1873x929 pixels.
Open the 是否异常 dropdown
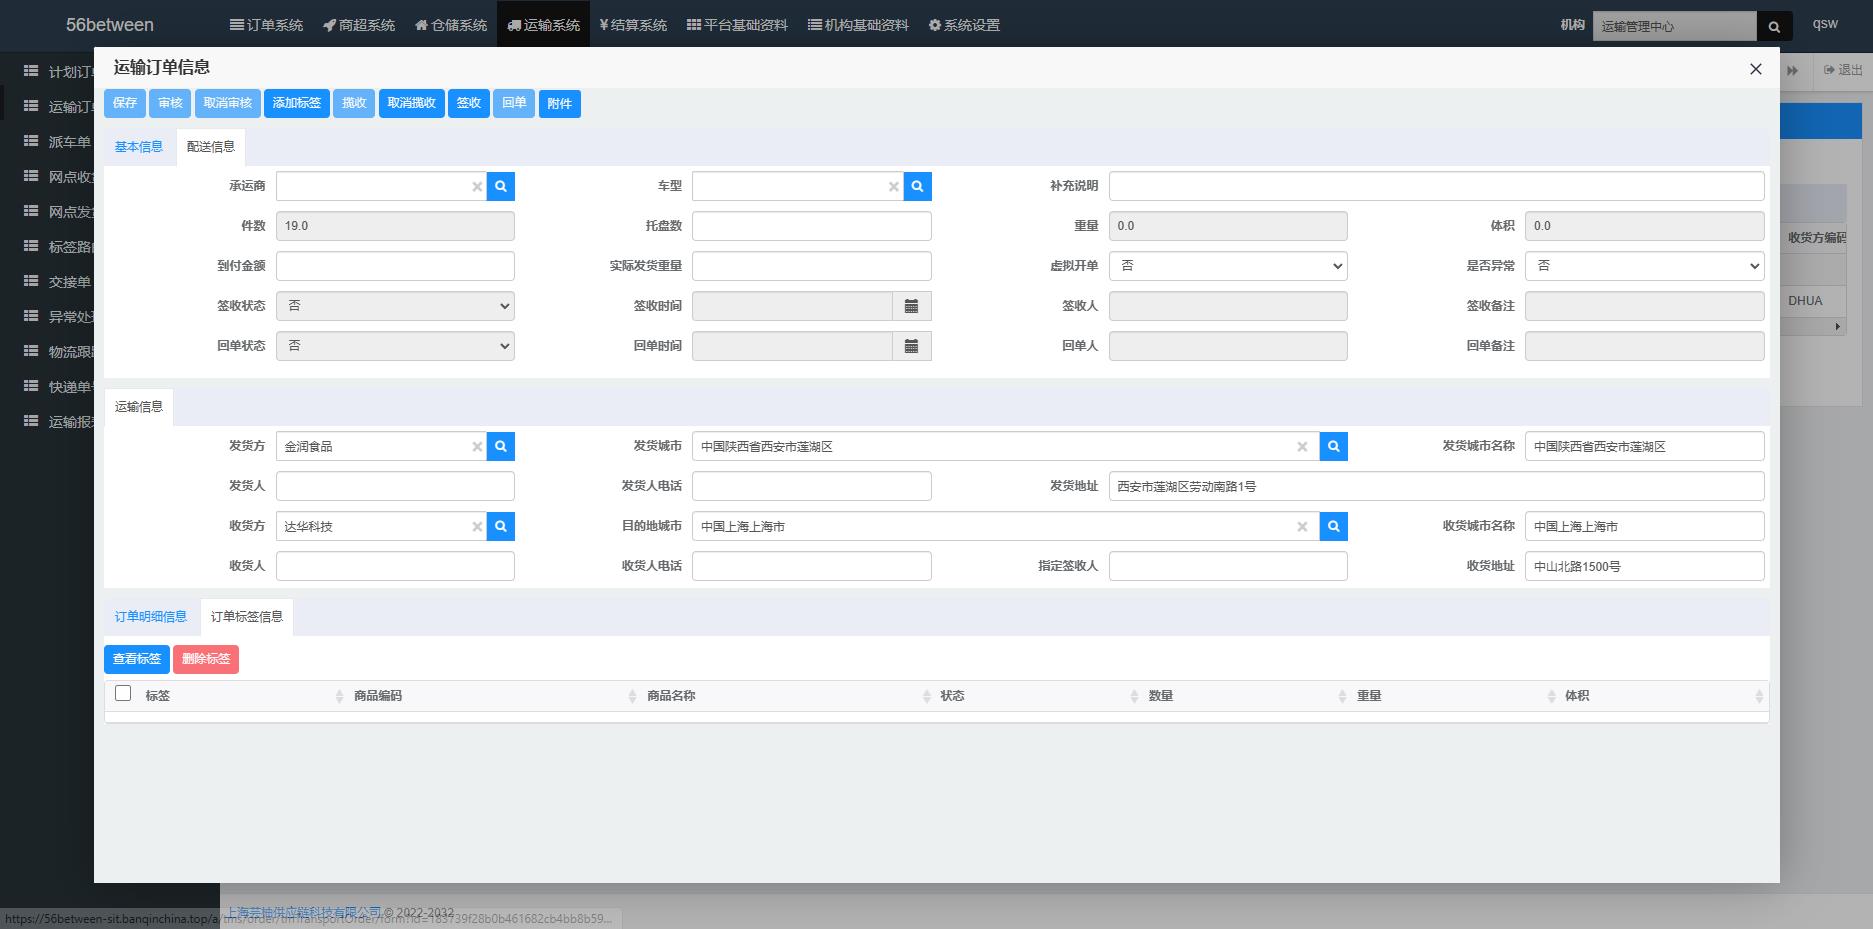[1644, 266]
